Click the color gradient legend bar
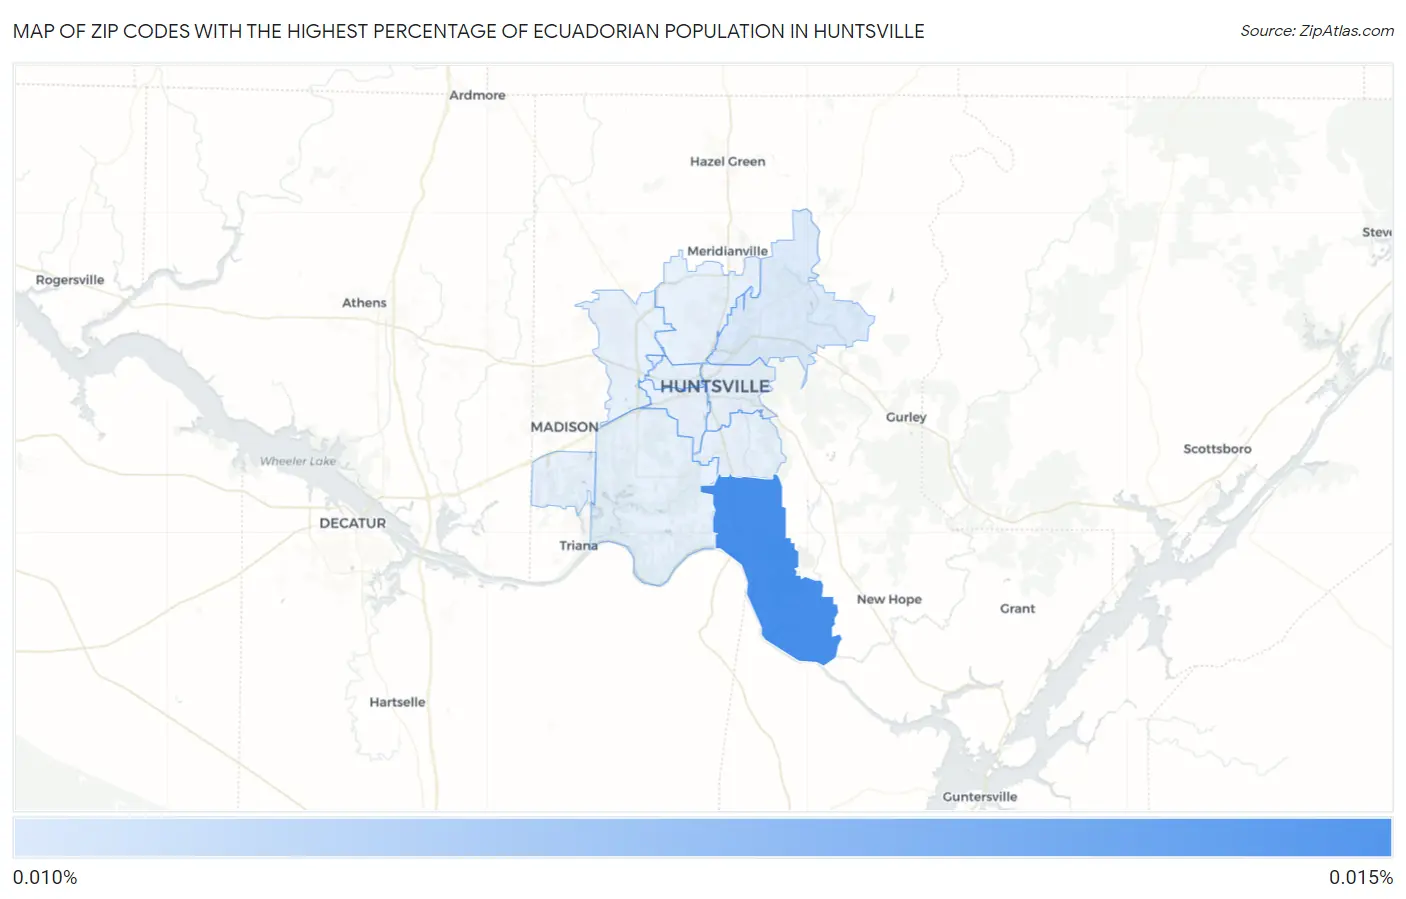This screenshot has height=899, width=1406. (x=702, y=838)
